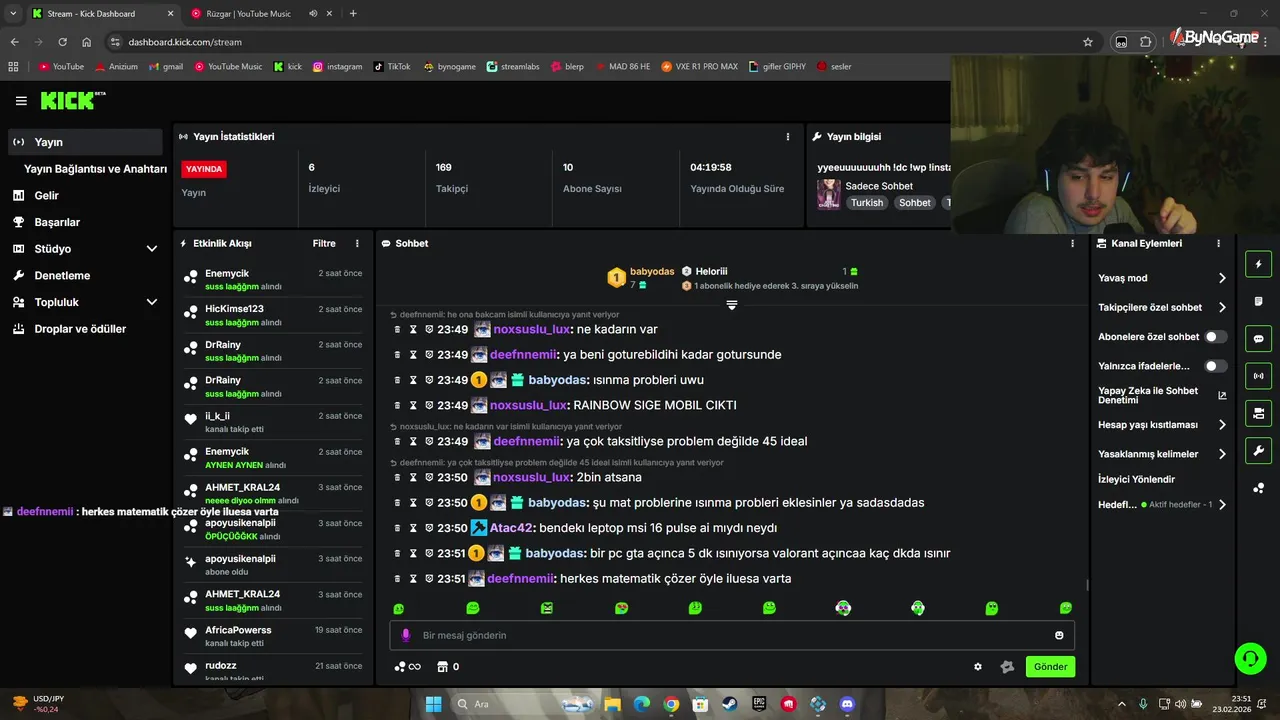The image size is (1280, 720).
Task: Open the Kick hamburger menu
Action: coord(21,101)
